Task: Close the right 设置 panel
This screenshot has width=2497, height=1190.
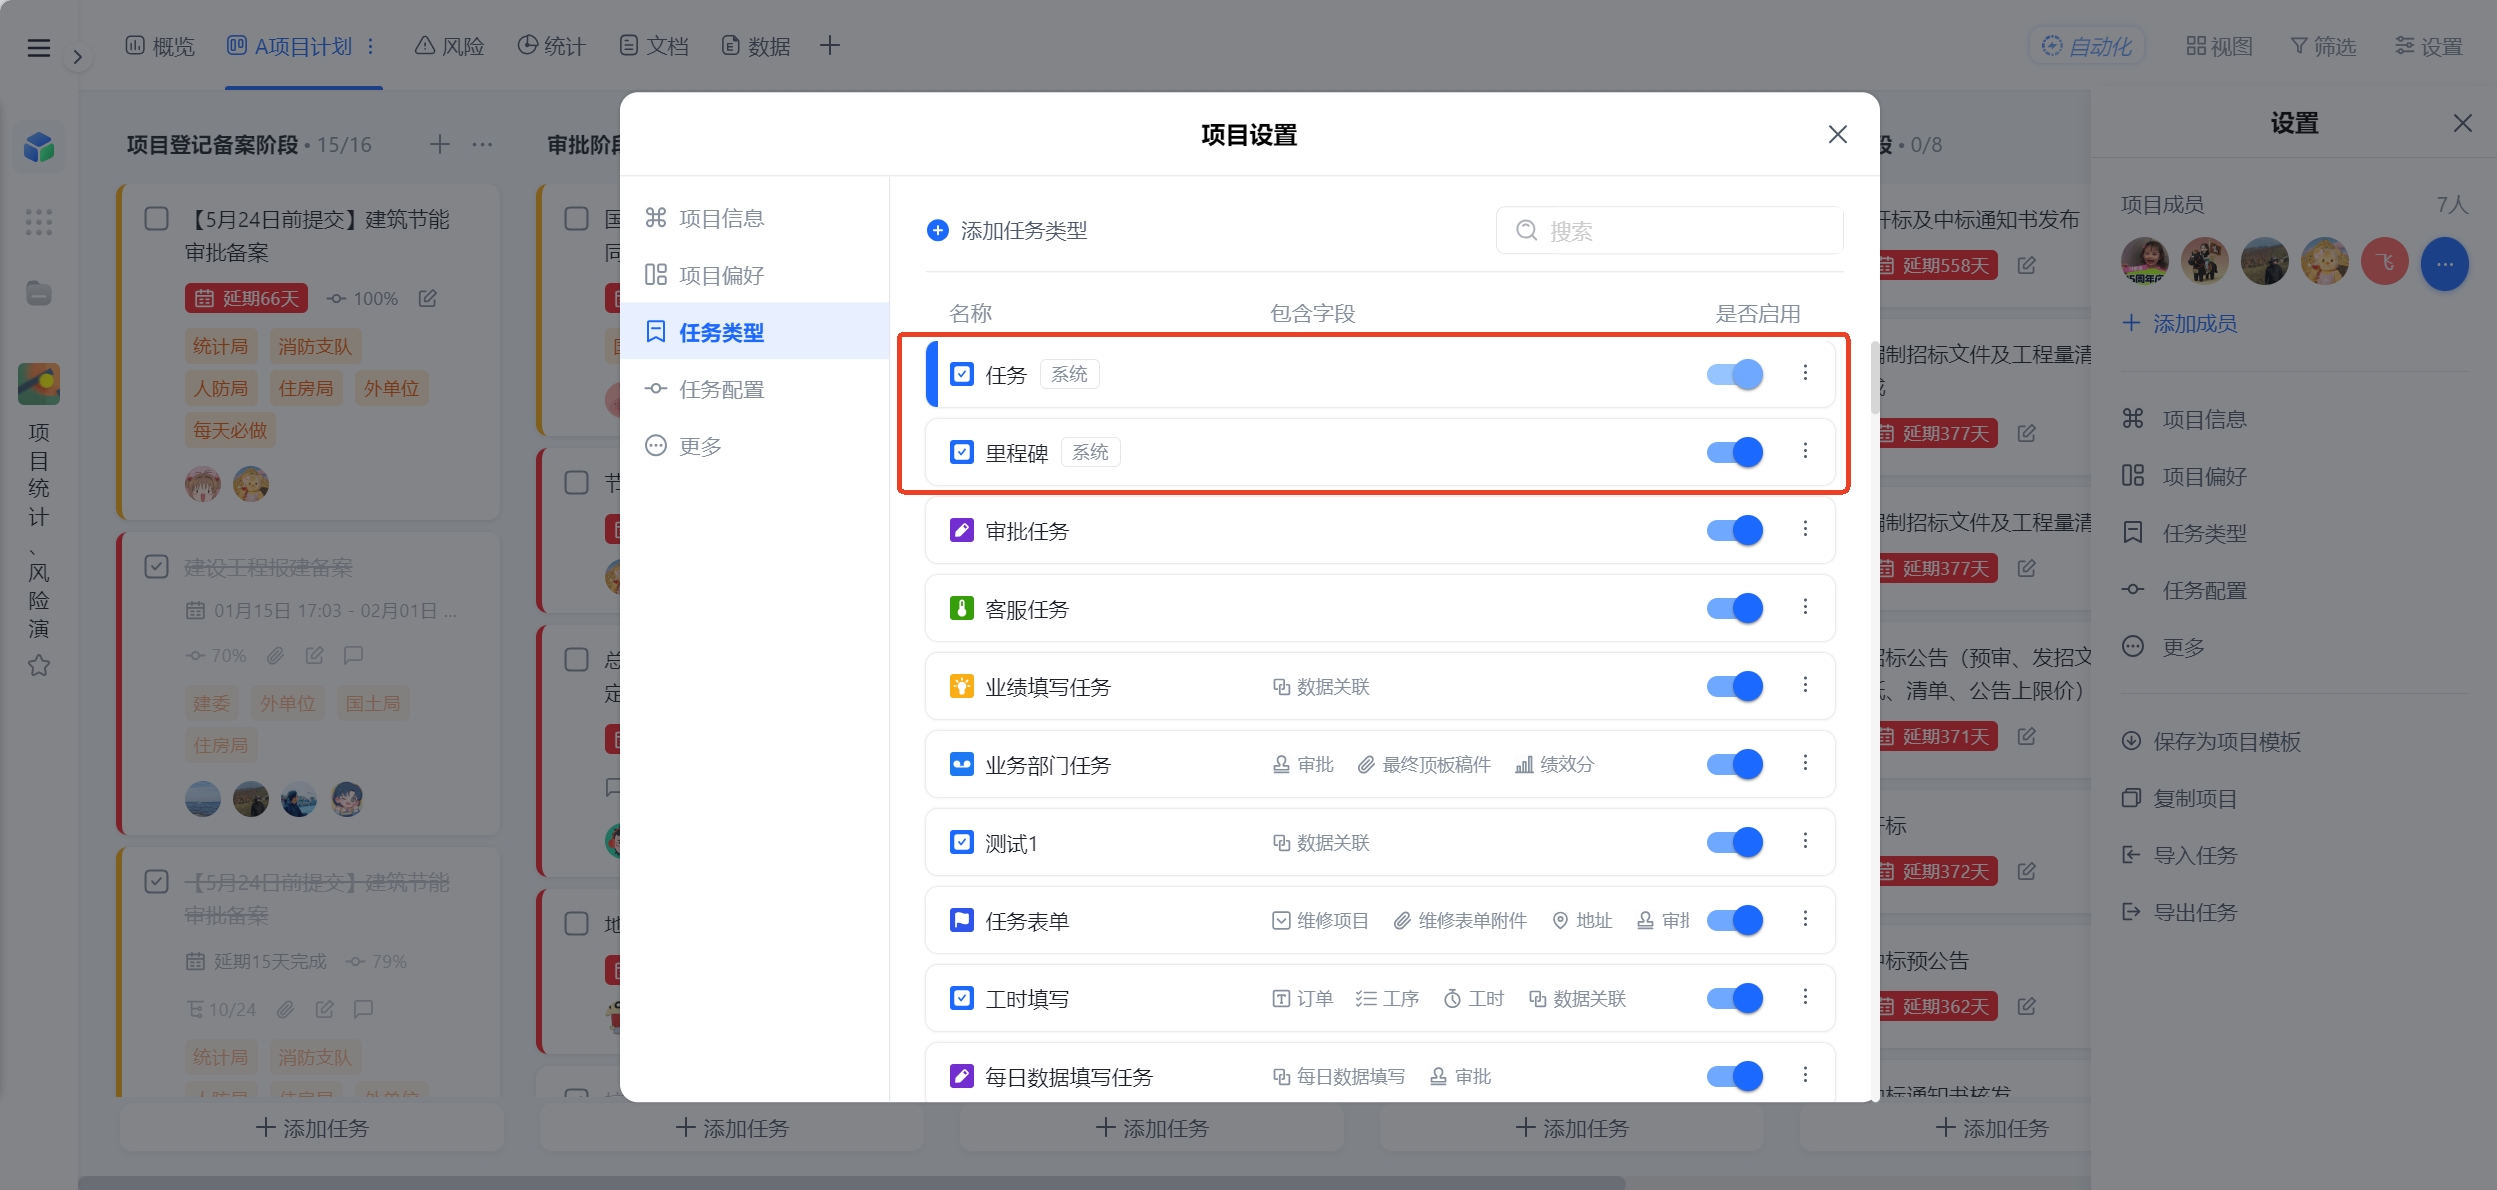Action: [x=2462, y=123]
